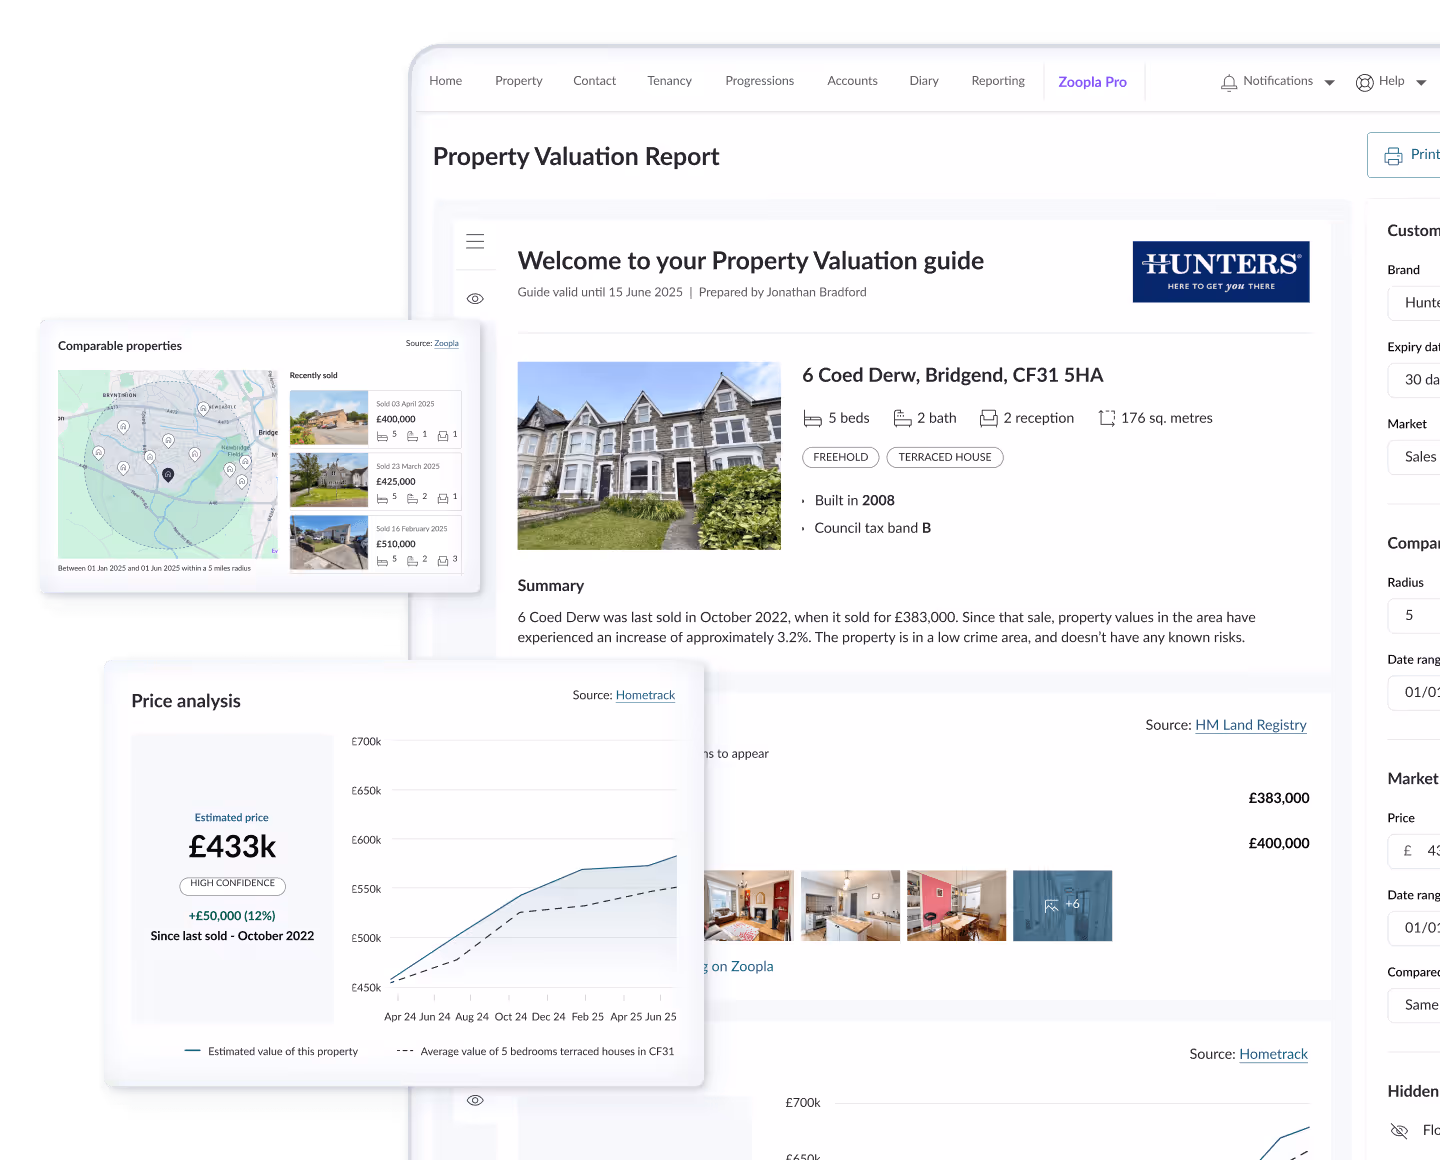This screenshot has width=1440, height=1160.
Task: Click the comparable properties map
Action: tap(168, 464)
